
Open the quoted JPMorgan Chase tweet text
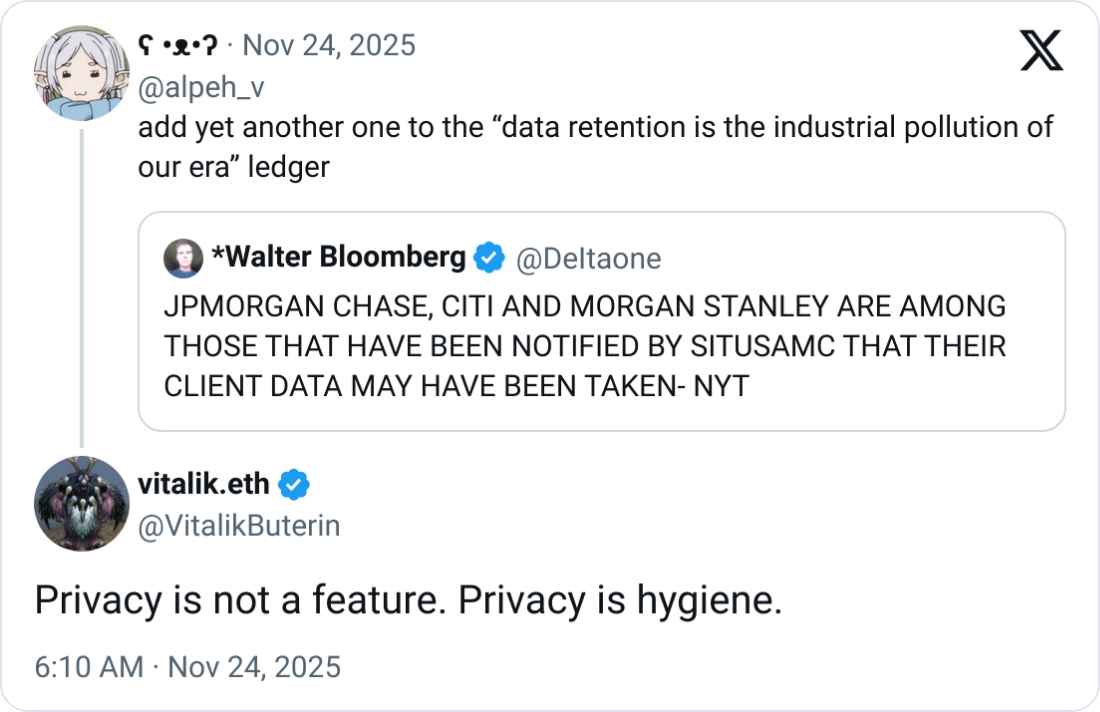coord(584,345)
